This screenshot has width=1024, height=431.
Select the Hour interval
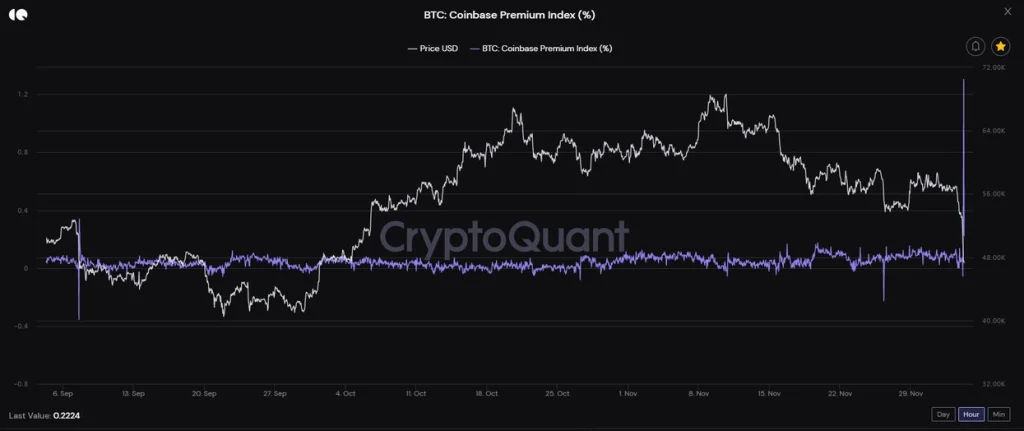click(x=970, y=414)
